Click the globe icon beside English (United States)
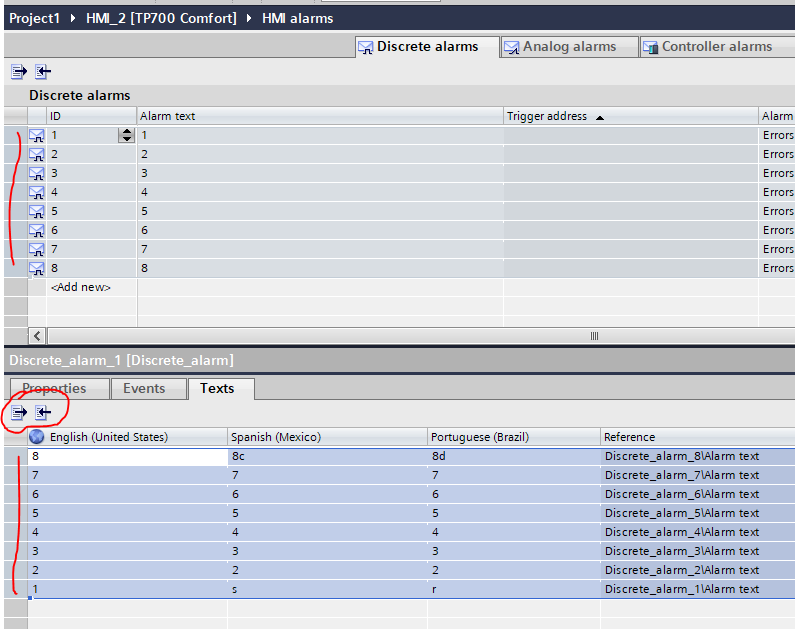This screenshot has height=629, width=795. [x=37, y=436]
